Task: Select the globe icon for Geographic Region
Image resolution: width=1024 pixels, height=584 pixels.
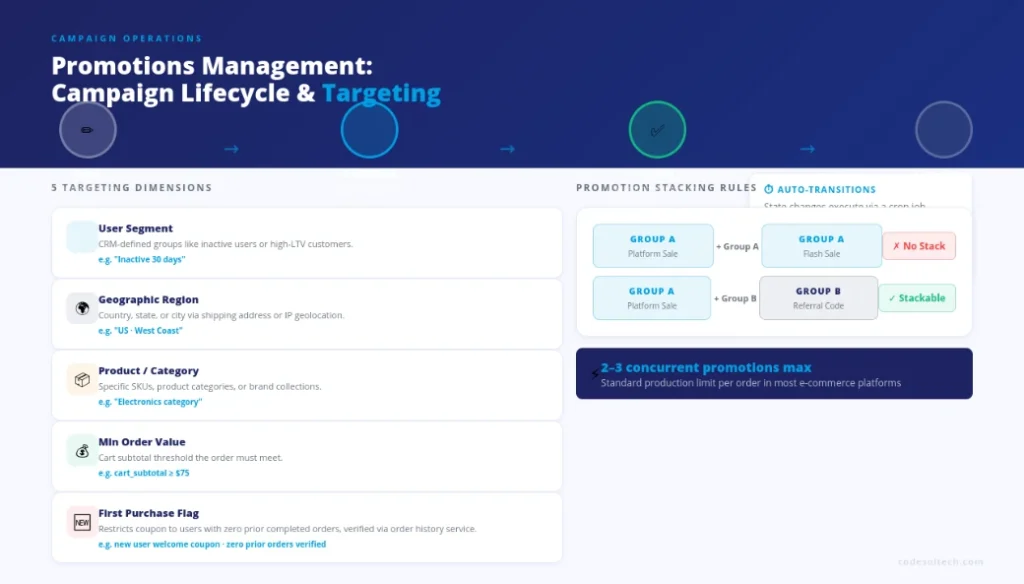Action: pyautogui.click(x=80, y=308)
